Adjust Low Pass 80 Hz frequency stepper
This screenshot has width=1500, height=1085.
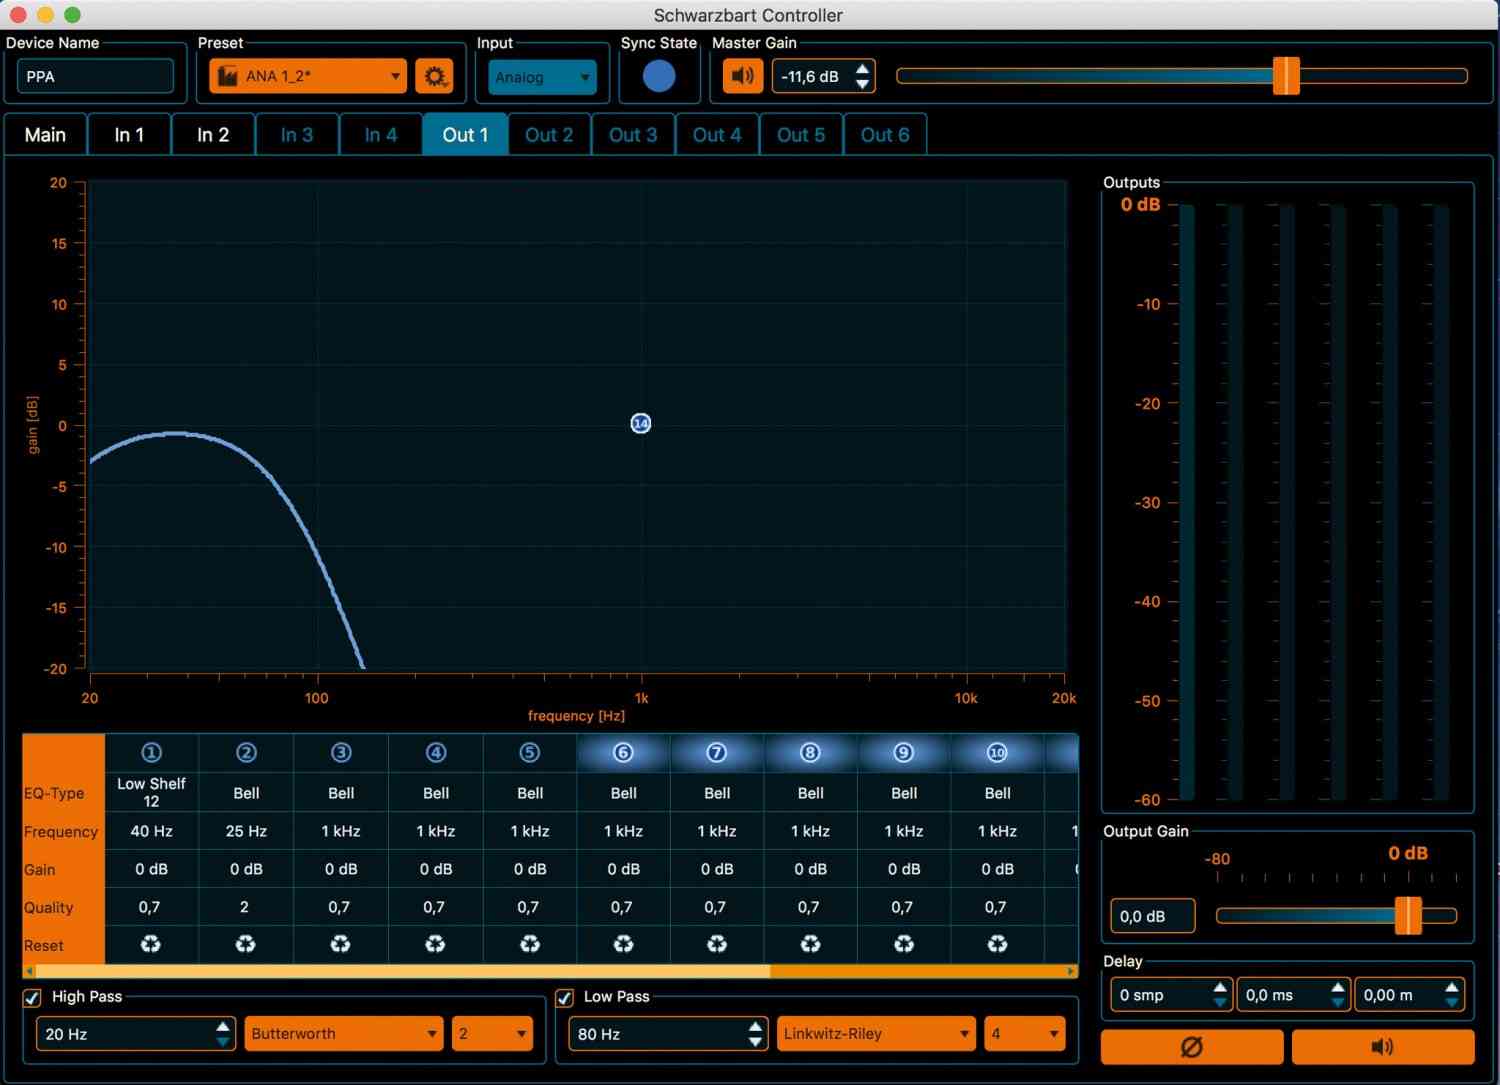point(755,1034)
